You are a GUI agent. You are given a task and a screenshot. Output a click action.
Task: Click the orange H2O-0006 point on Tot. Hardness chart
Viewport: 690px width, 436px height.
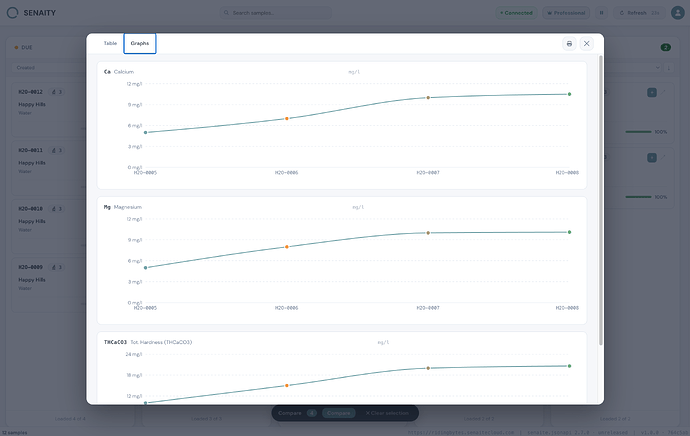tap(287, 385)
